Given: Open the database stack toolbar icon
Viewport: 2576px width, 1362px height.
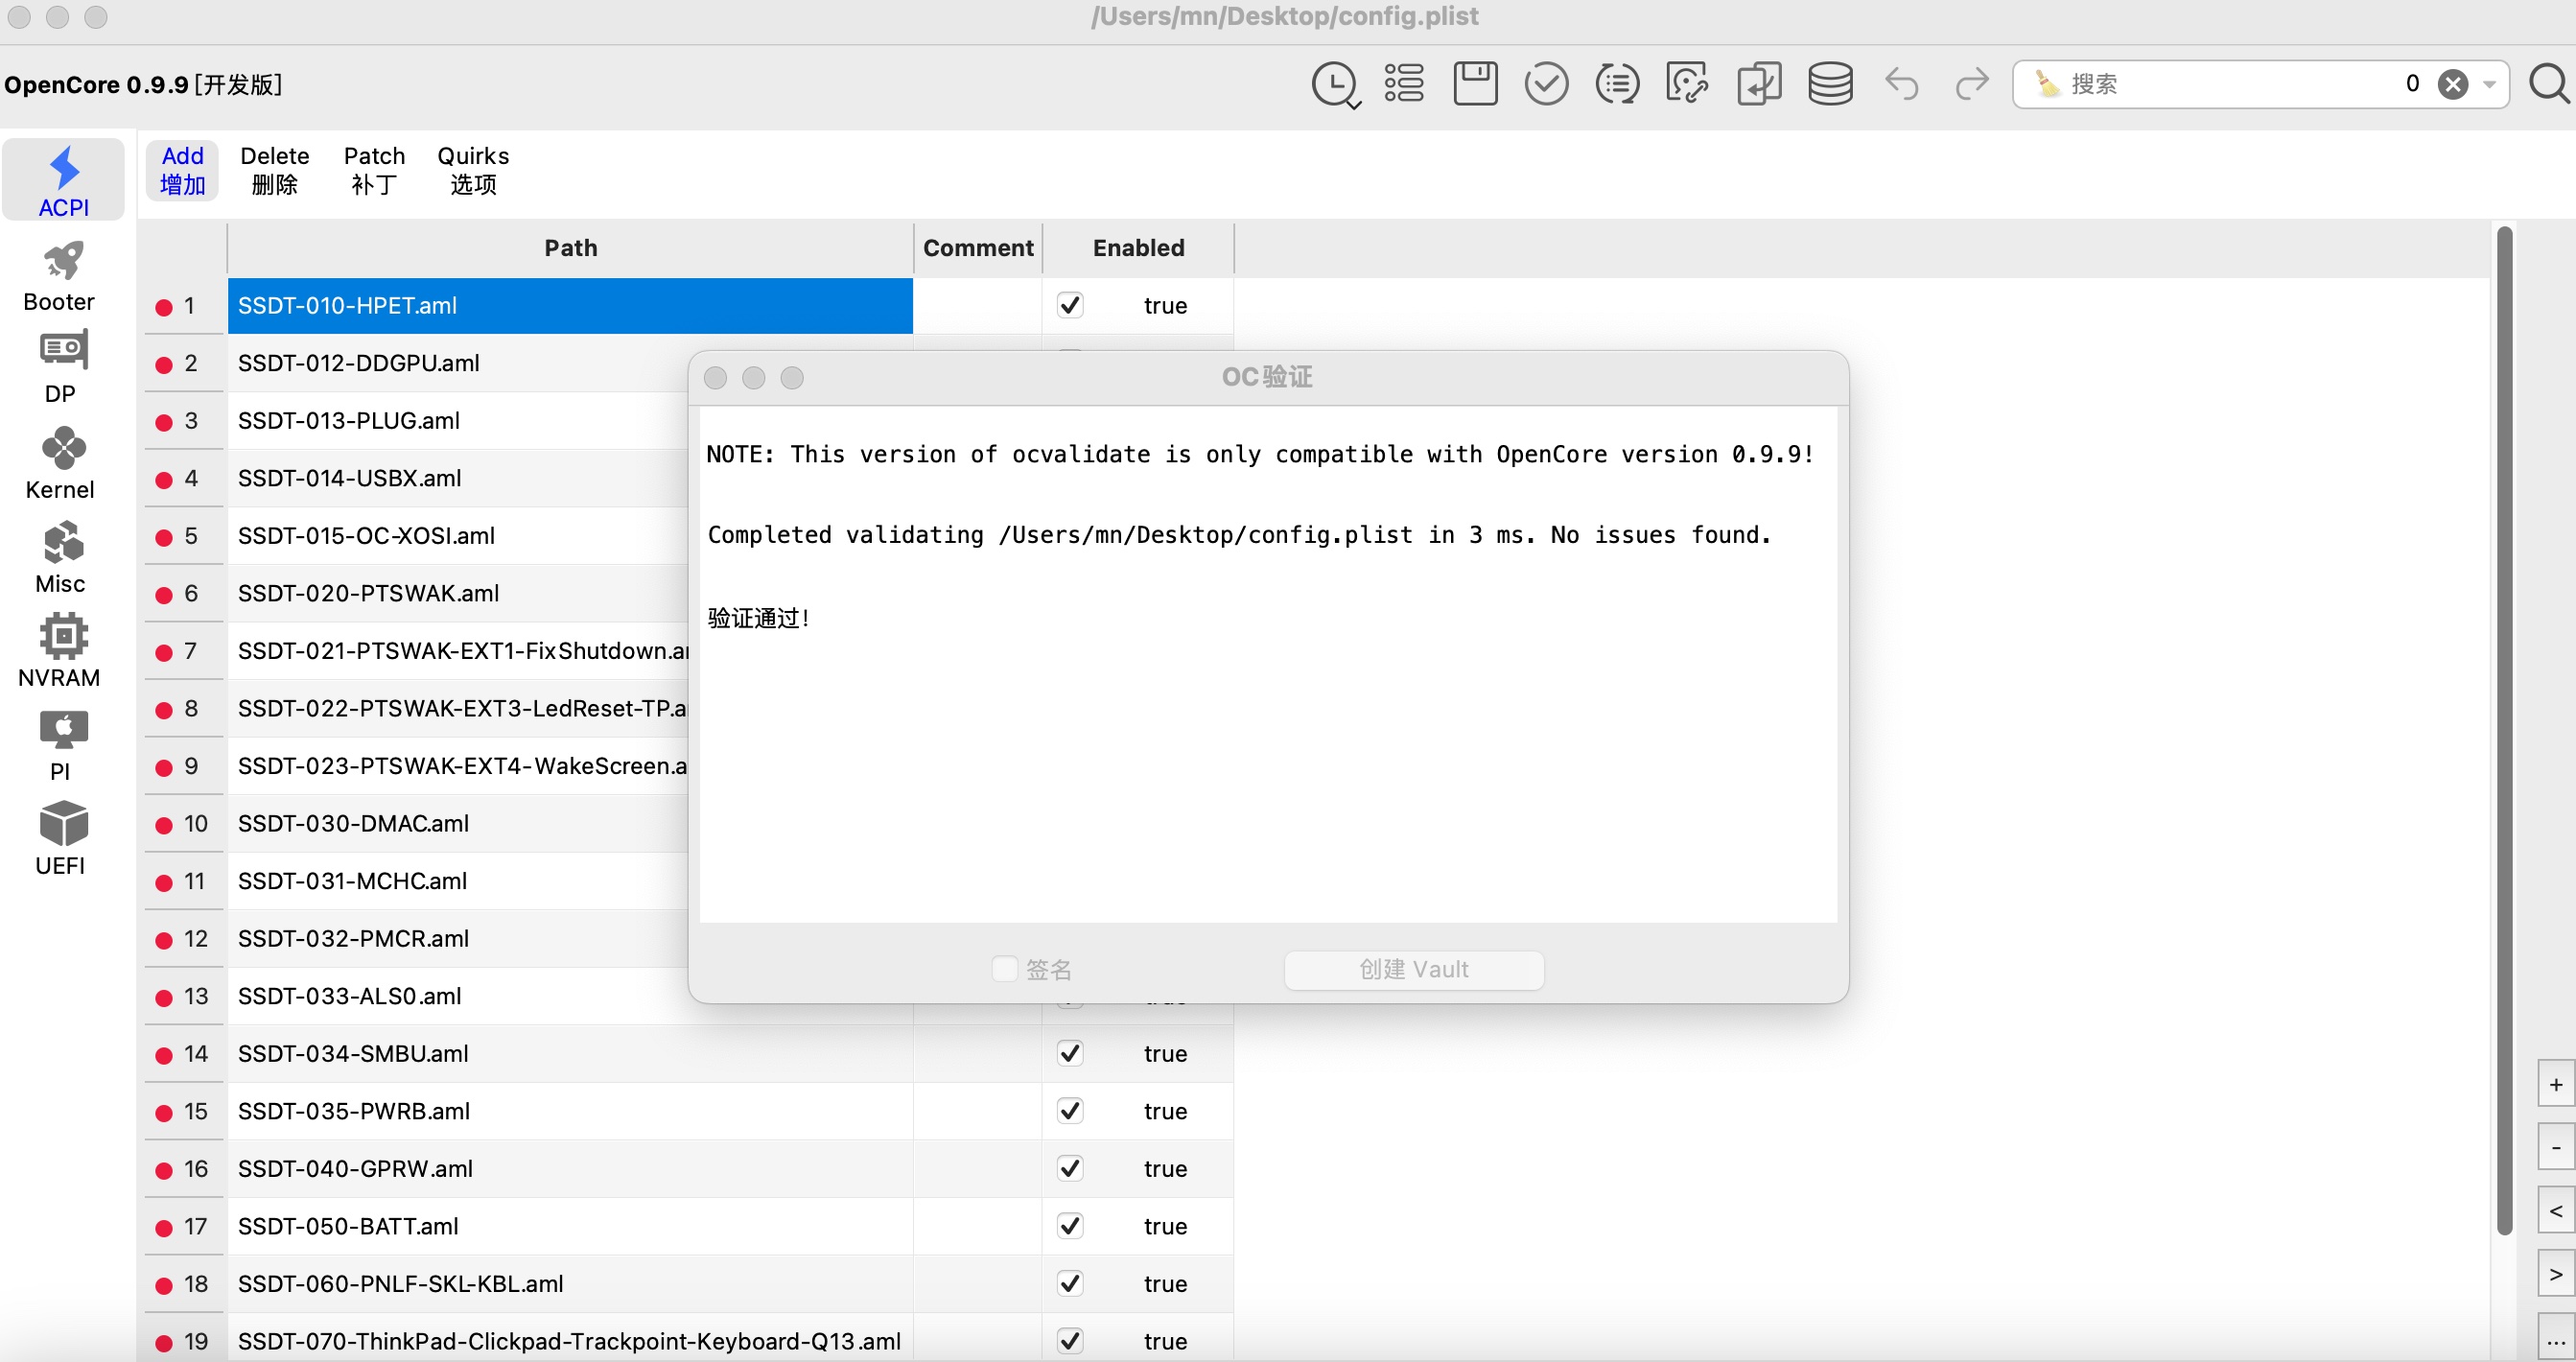Looking at the screenshot, I should click(1830, 84).
